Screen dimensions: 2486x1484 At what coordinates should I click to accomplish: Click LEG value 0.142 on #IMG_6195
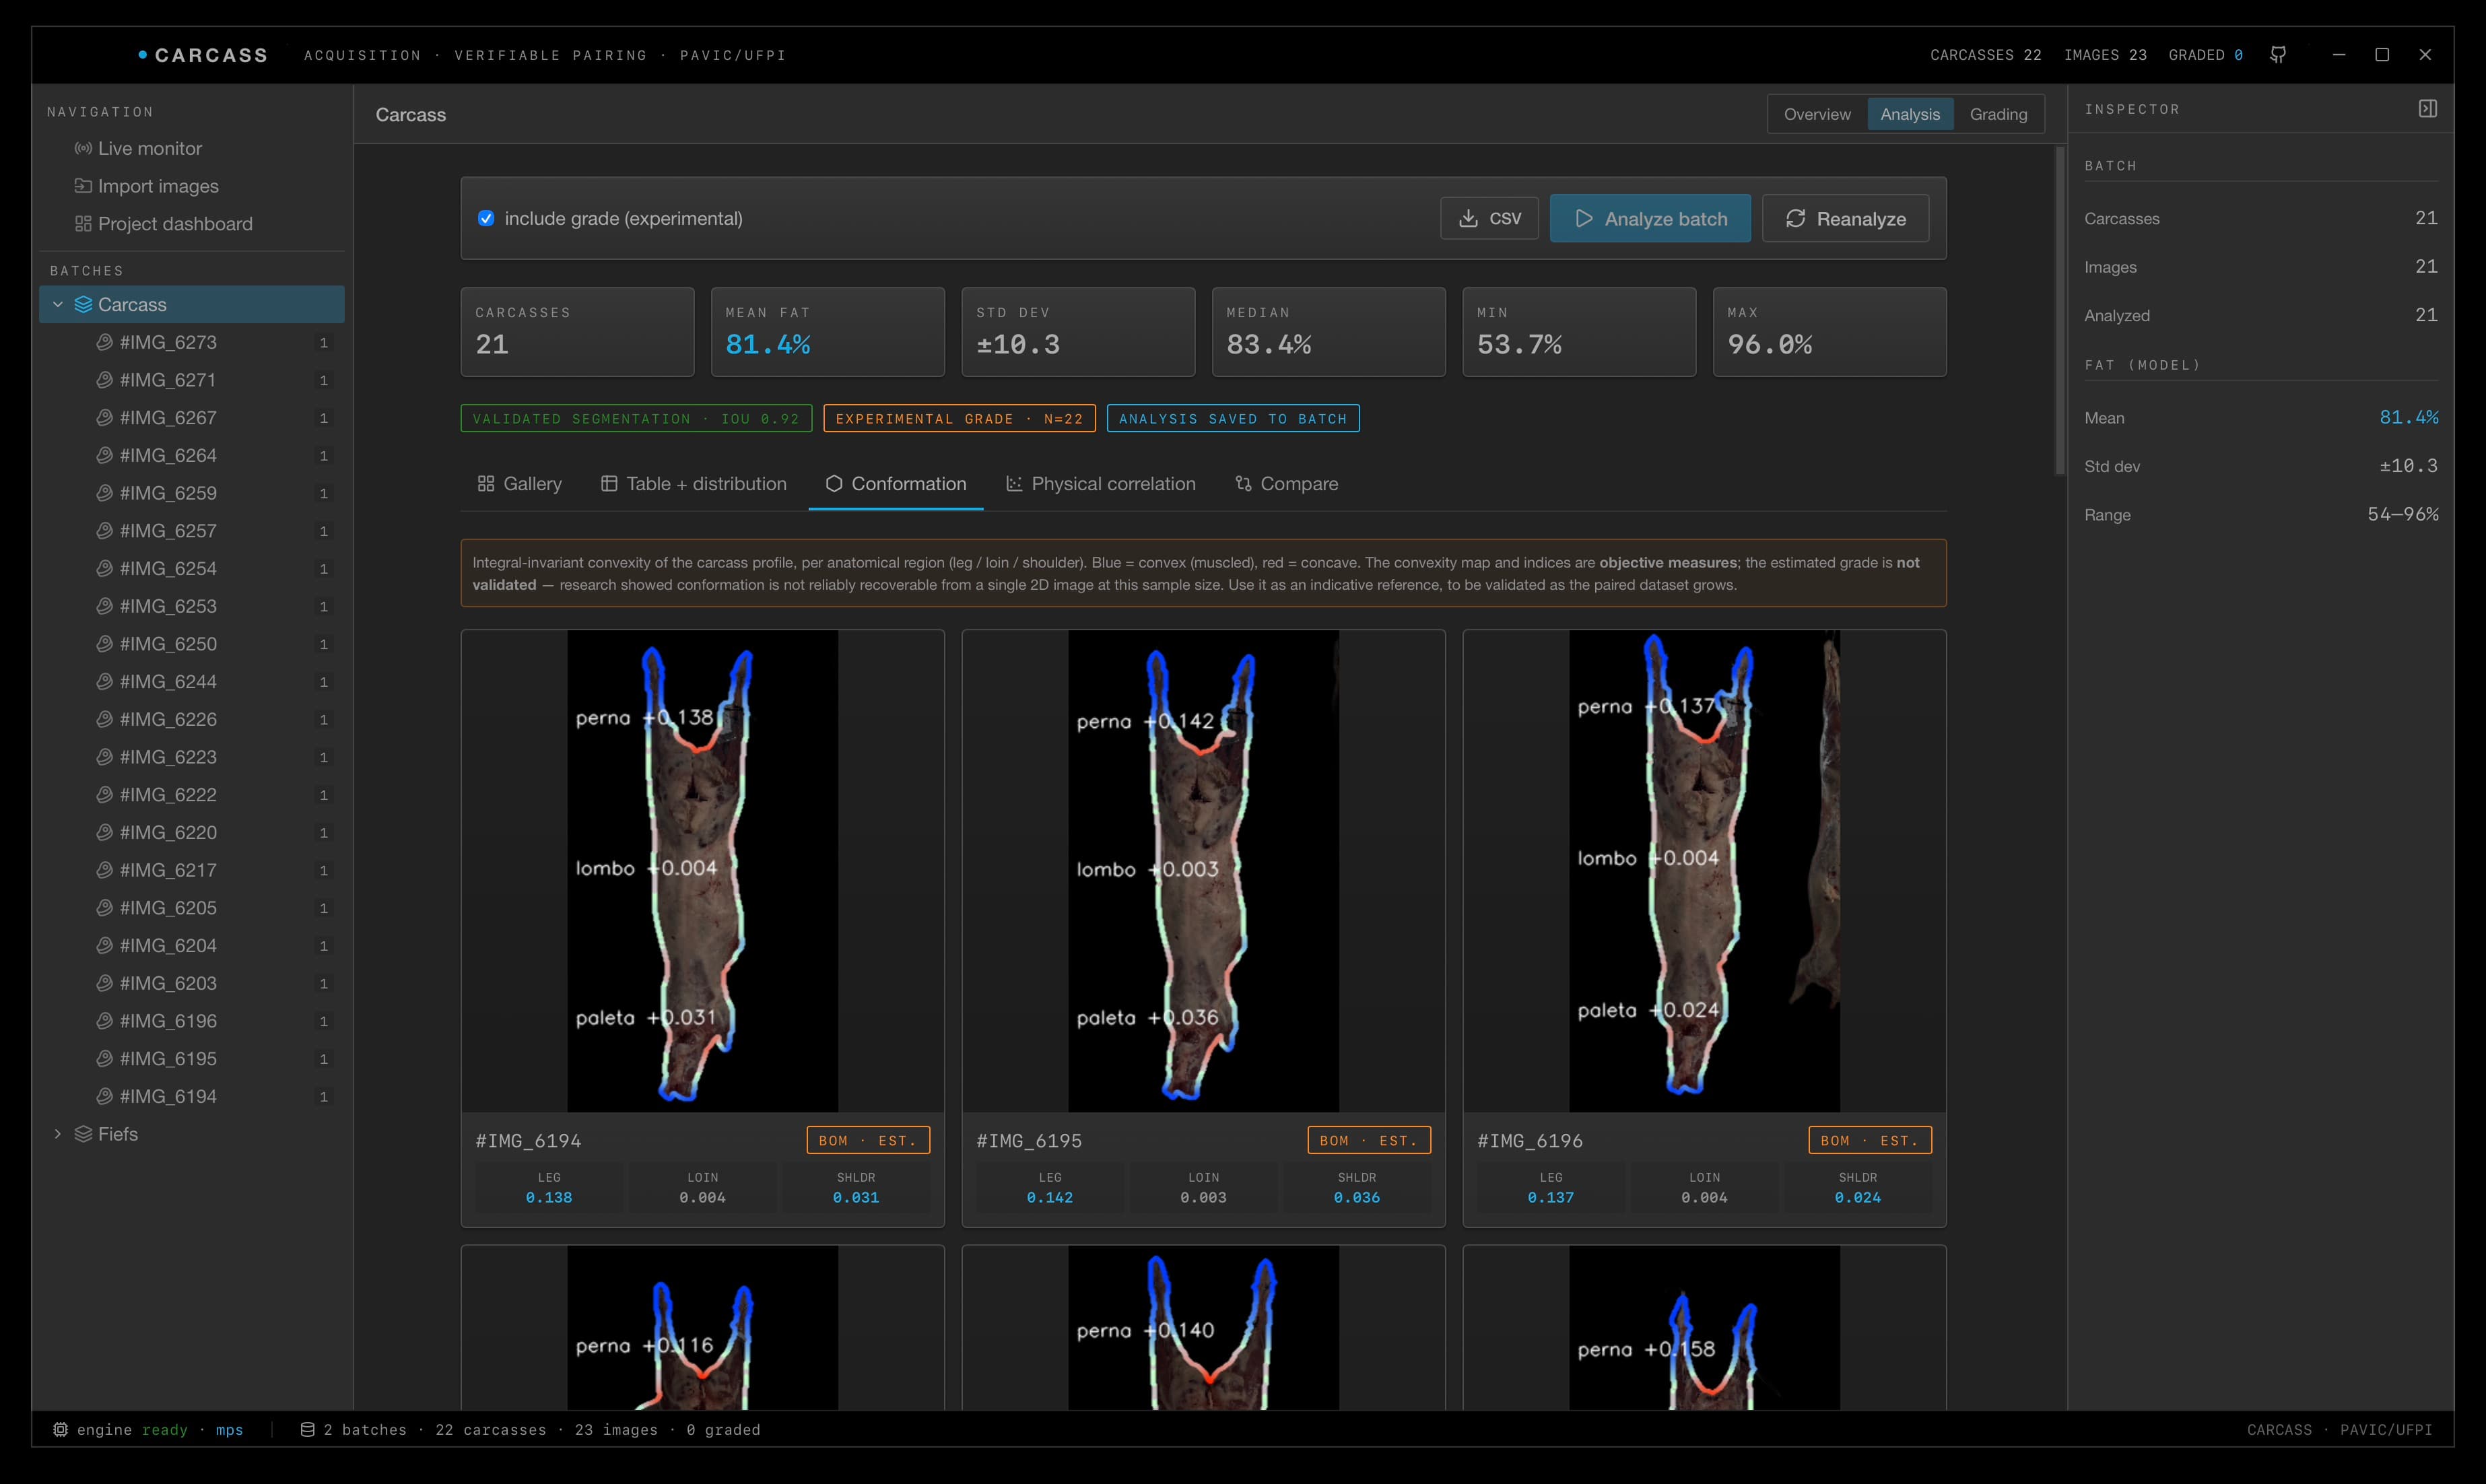pyautogui.click(x=1050, y=1198)
